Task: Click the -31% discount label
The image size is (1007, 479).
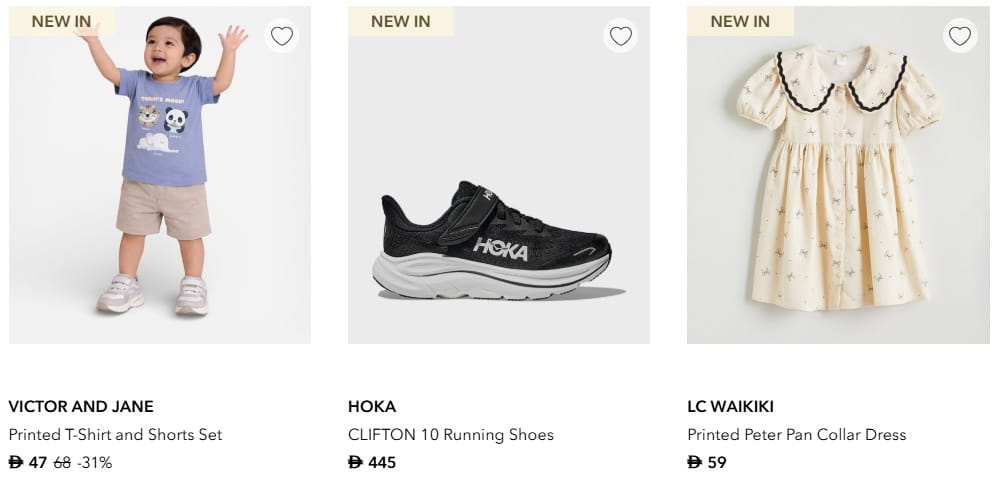Action: click(95, 463)
